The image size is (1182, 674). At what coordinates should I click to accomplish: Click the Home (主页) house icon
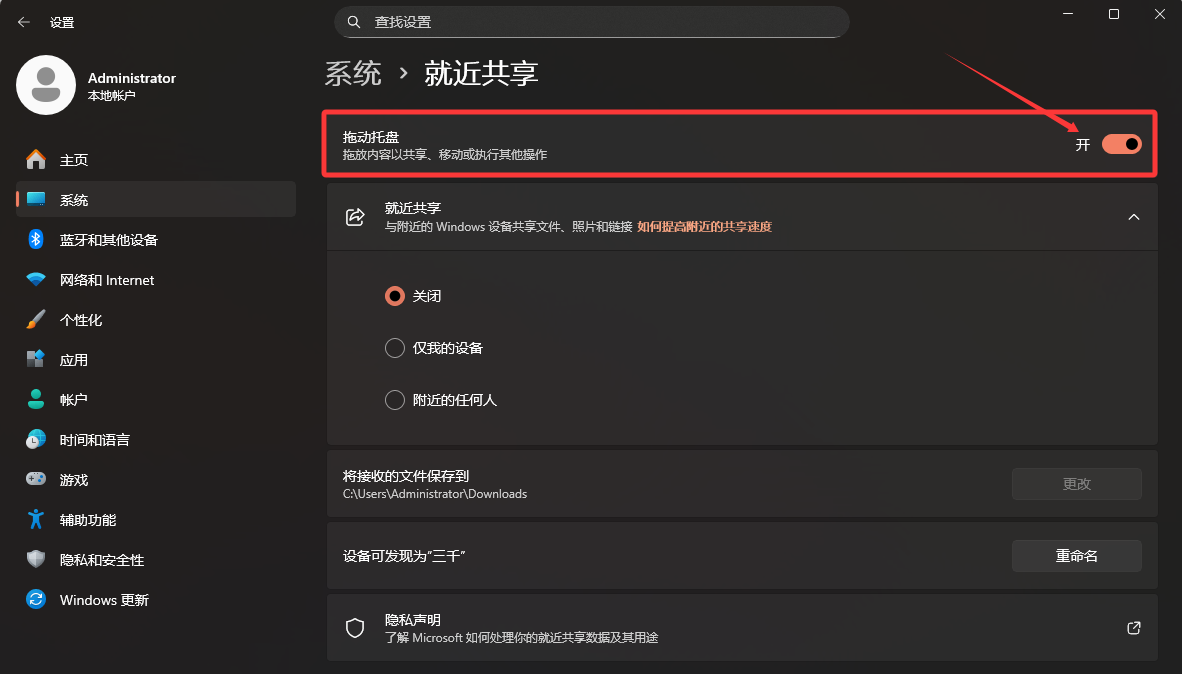coord(36,160)
